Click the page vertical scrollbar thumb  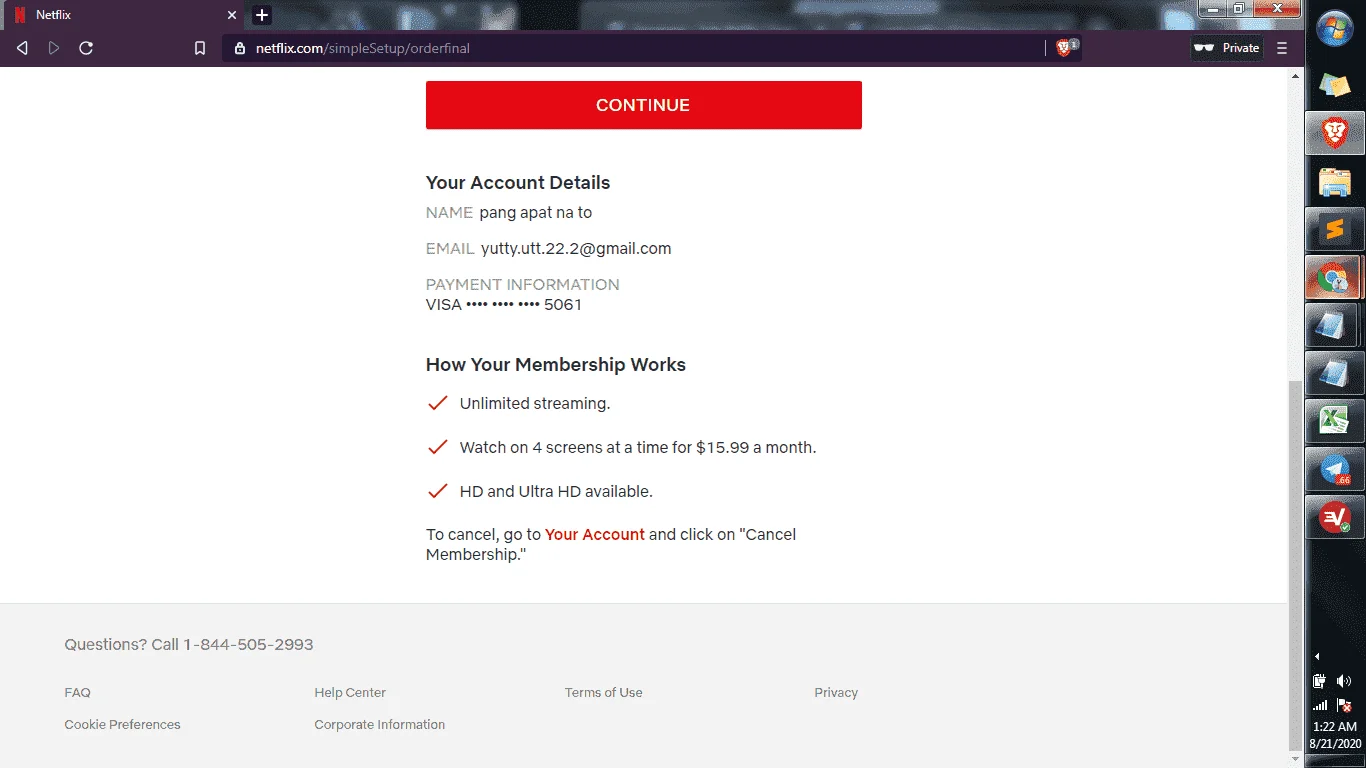point(1296,565)
